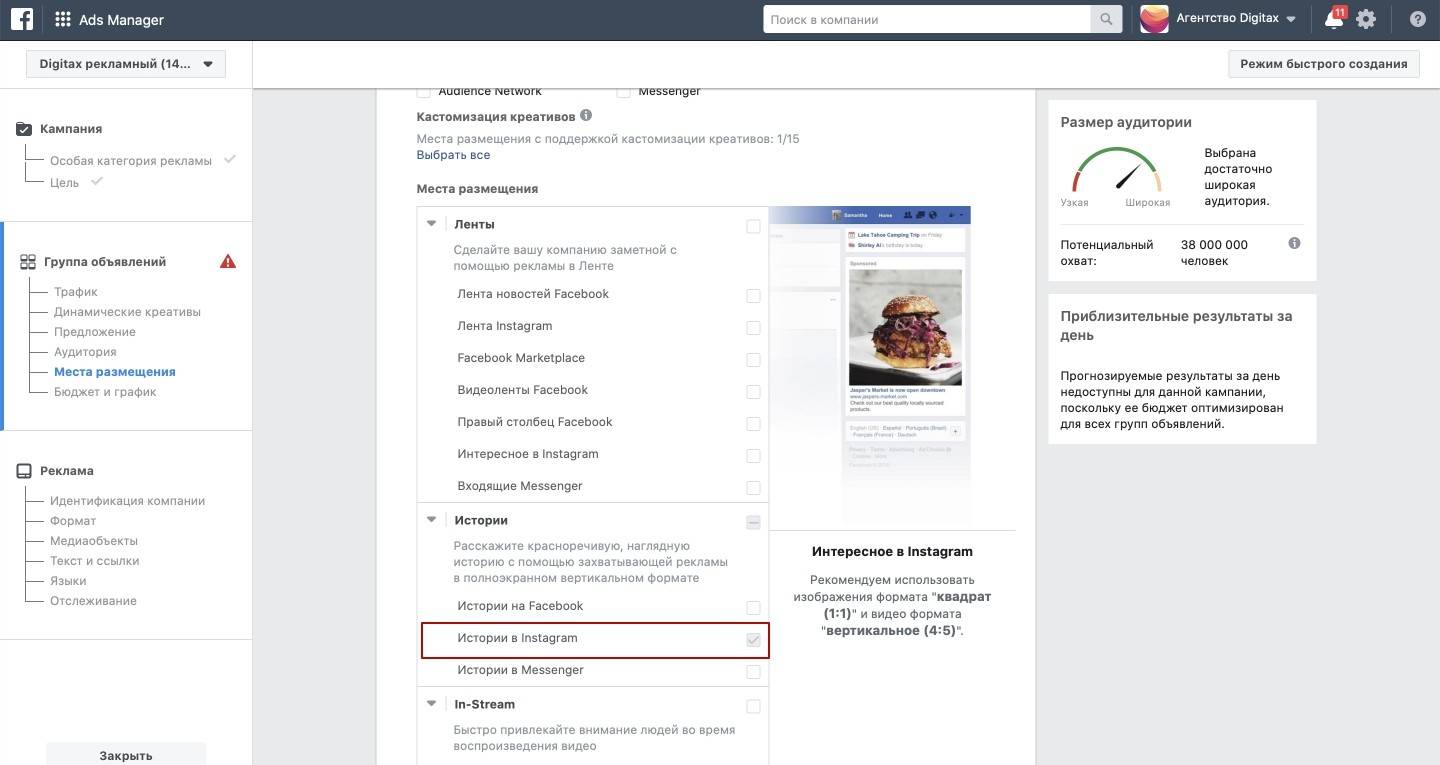
Task: Click info icon beside Кастомизация креативов
Action: [586, 116]
